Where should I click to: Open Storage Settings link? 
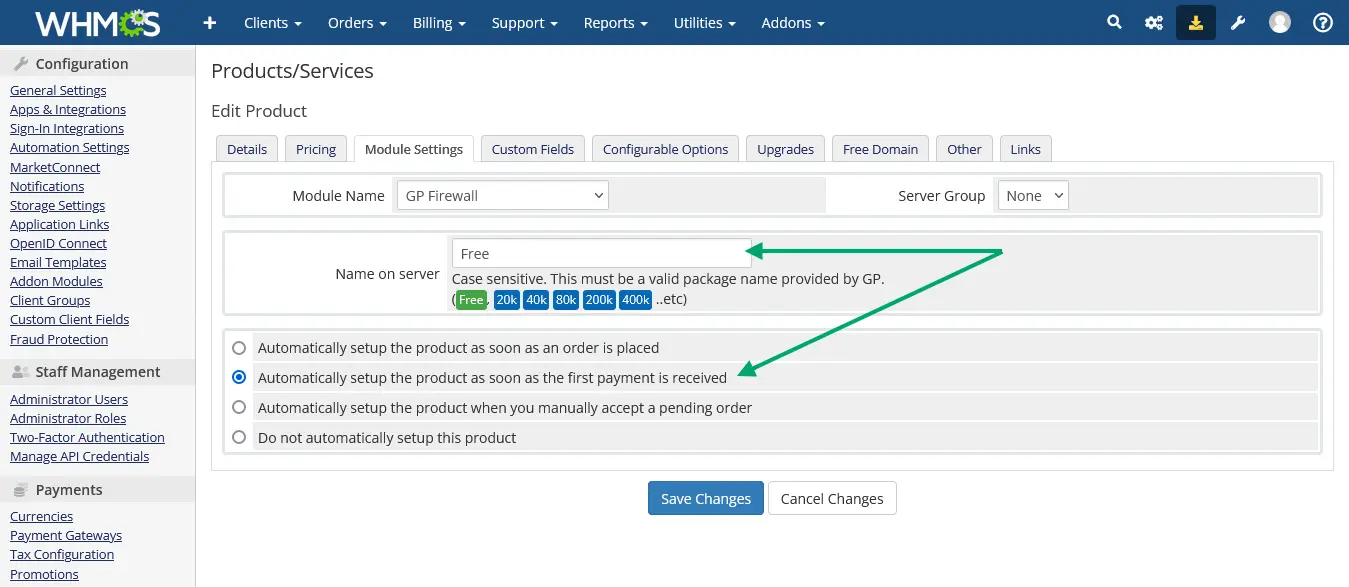click(58, 205)
